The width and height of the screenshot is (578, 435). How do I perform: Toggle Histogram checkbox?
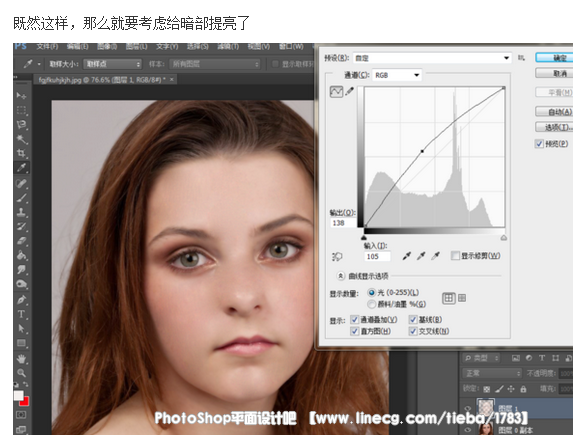coord(355,331)
